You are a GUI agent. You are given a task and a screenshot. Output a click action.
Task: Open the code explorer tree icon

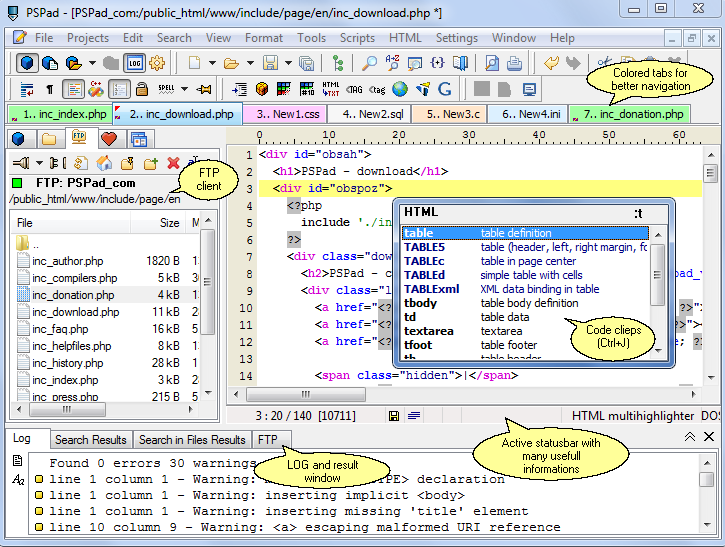338,62
